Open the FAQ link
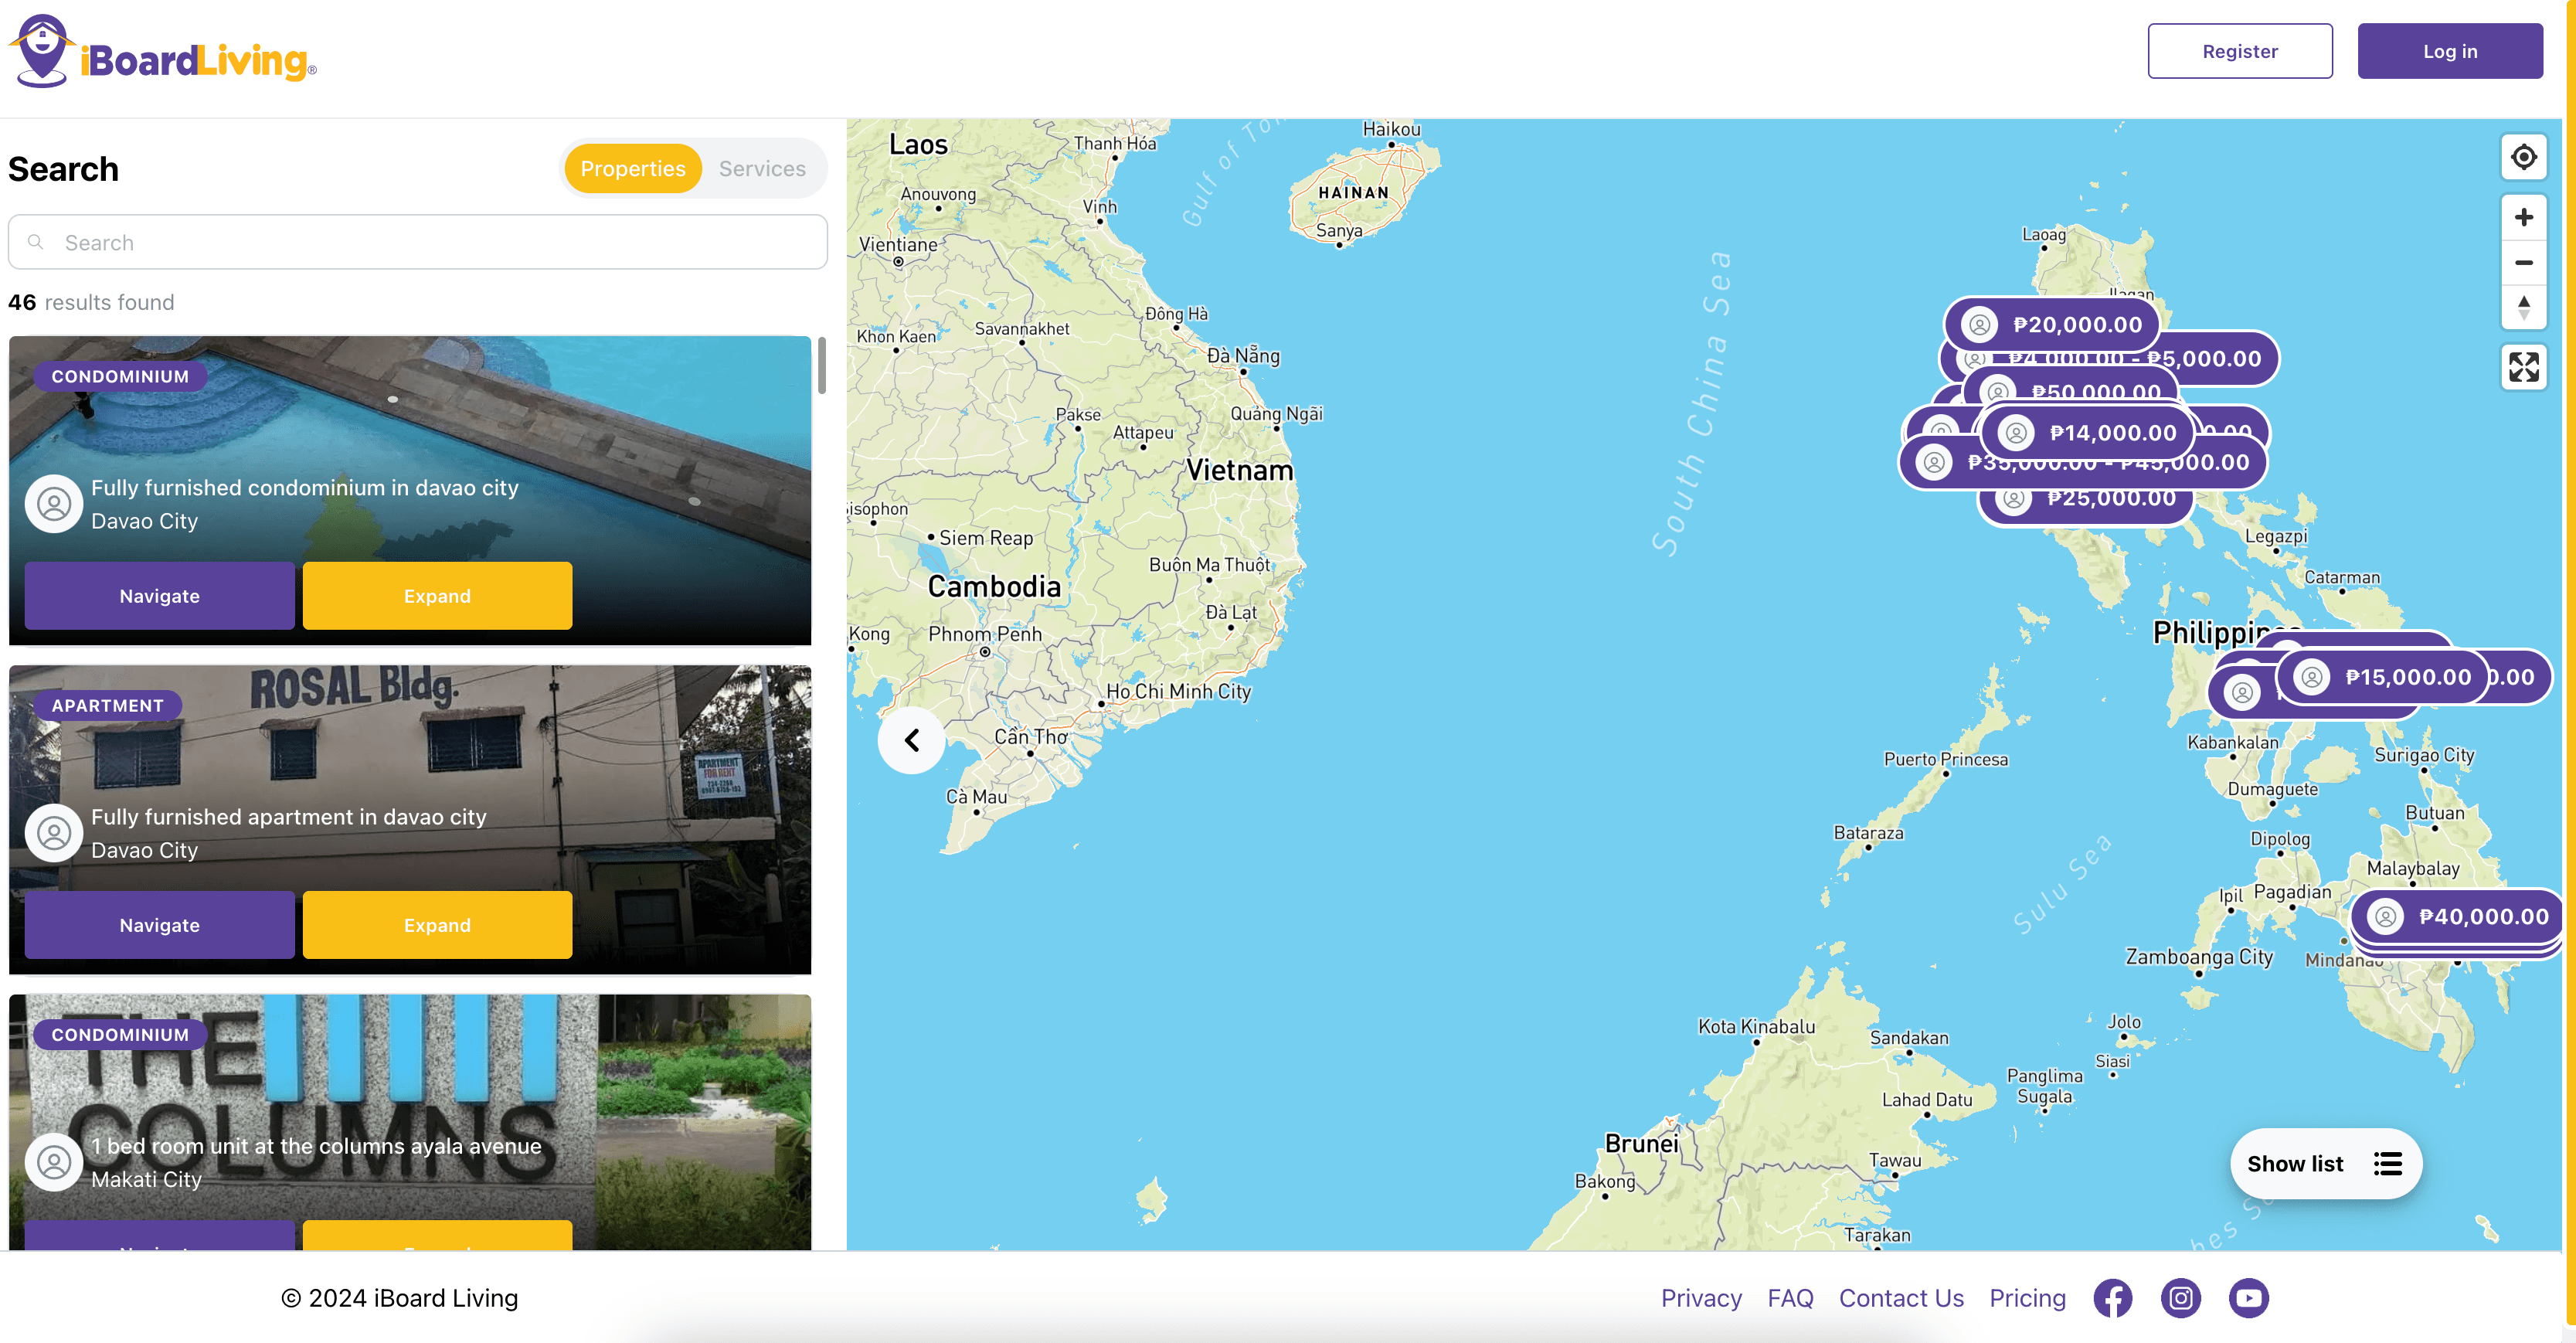This screenshot has width=2576, height=1343. pyautogui.click(x=1790, y=1298)
